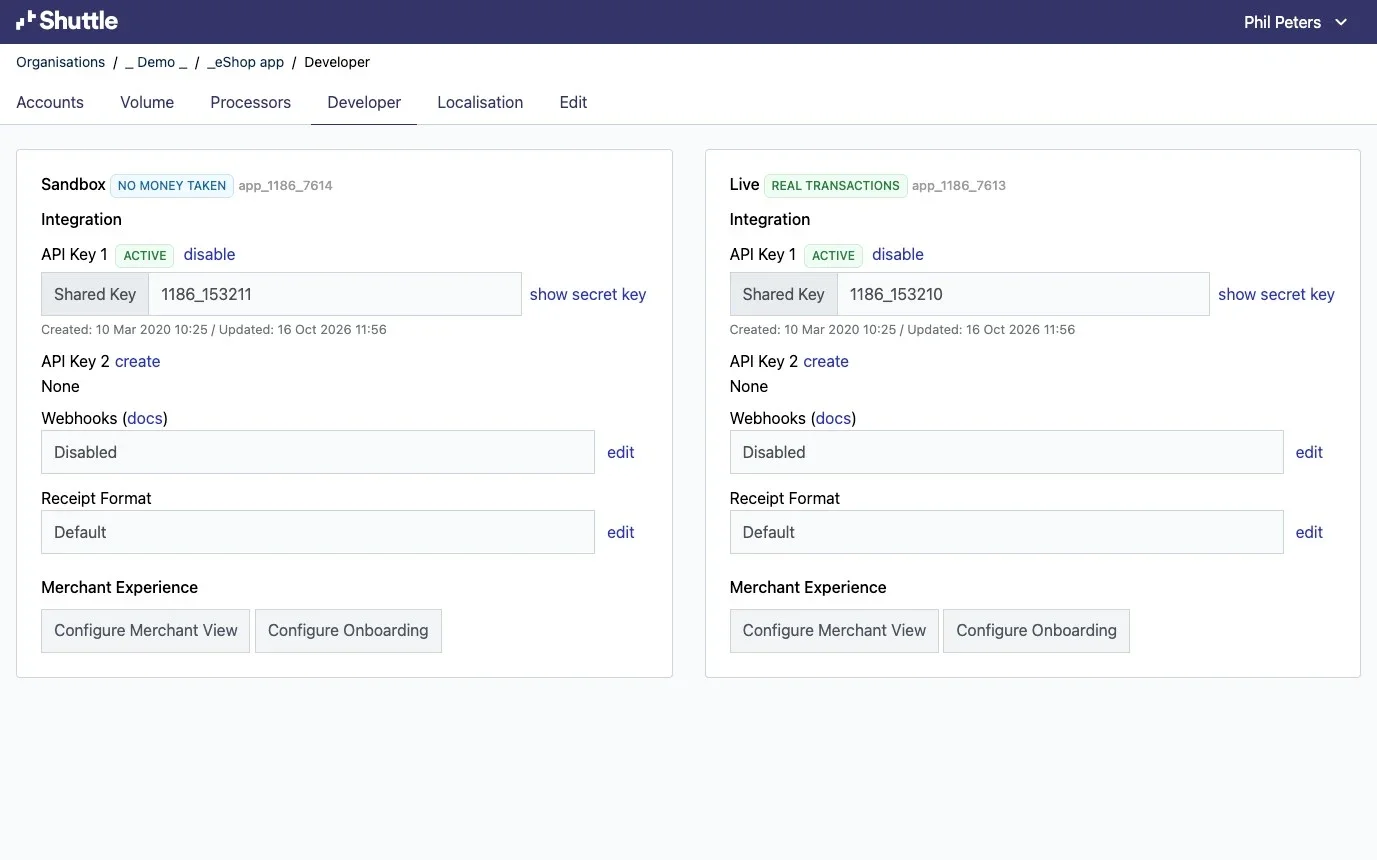The image size is (1377, 860).
Task: Click the Developer breadcrumb text
Action: click(337, 62)
